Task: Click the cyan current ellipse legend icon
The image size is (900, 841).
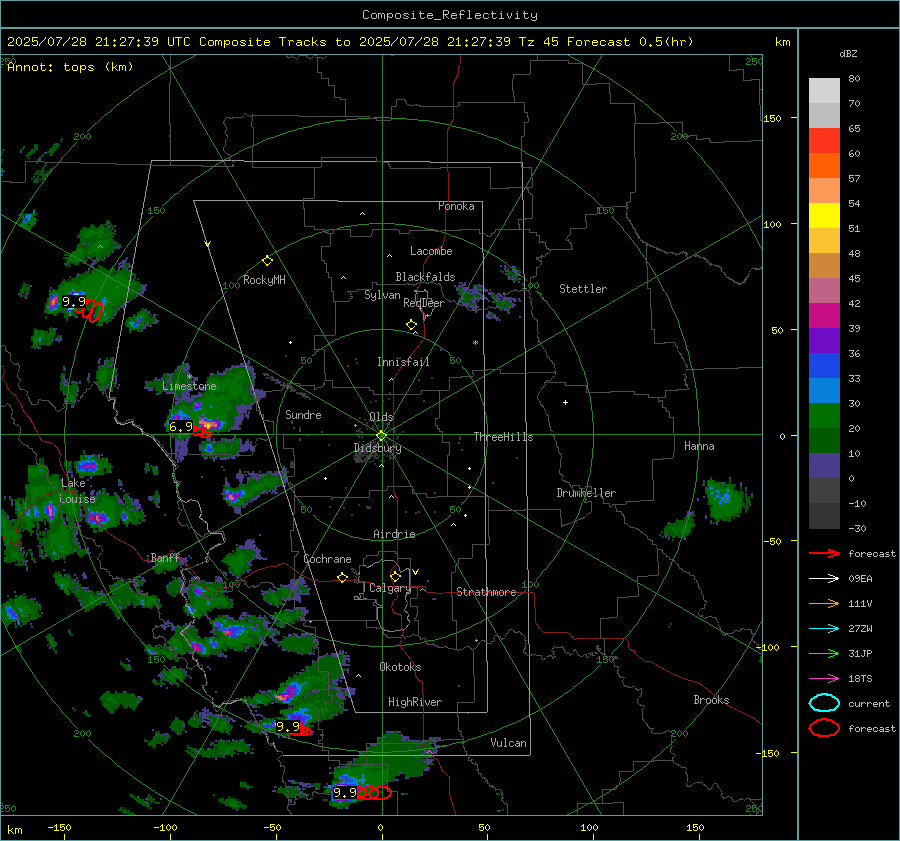Action: point(824,703)
